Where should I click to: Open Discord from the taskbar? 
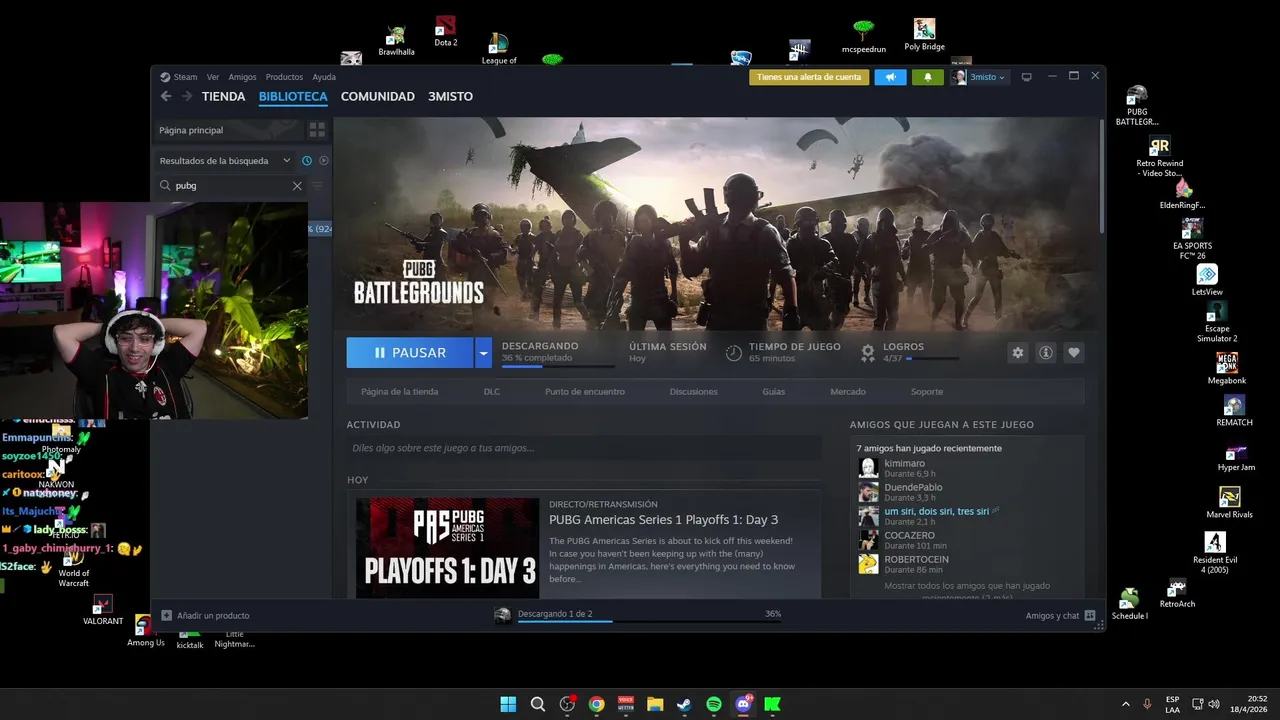pyautogui.click(x=743, y=704)
